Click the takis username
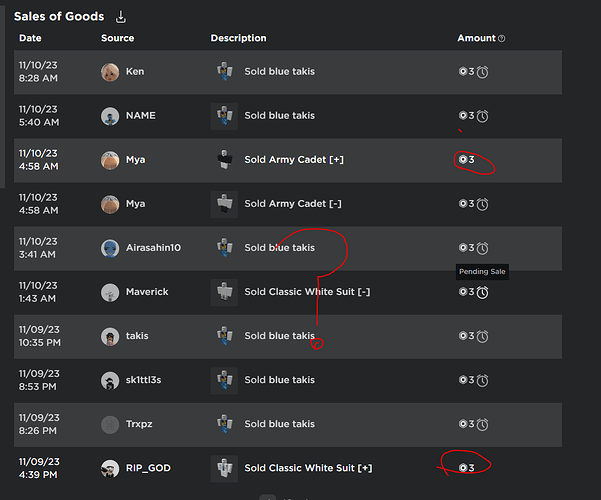The image size is (601, 500). (137, 336)
